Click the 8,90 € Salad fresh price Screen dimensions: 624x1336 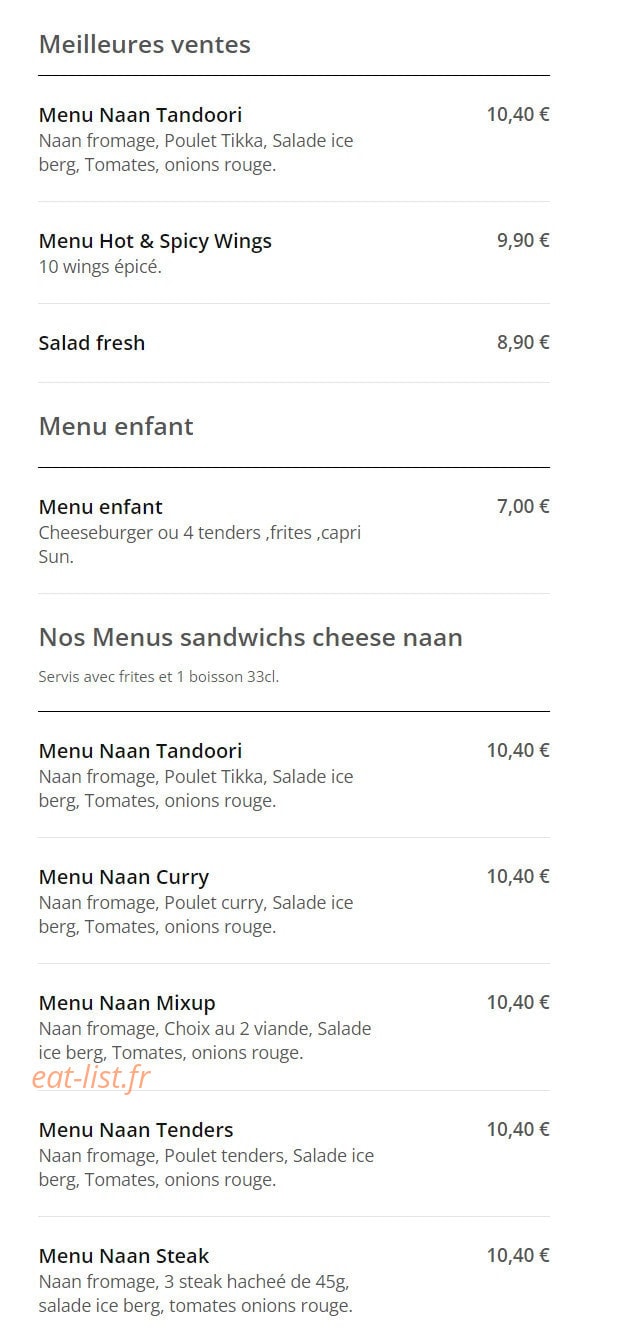(x=523, y=342)
